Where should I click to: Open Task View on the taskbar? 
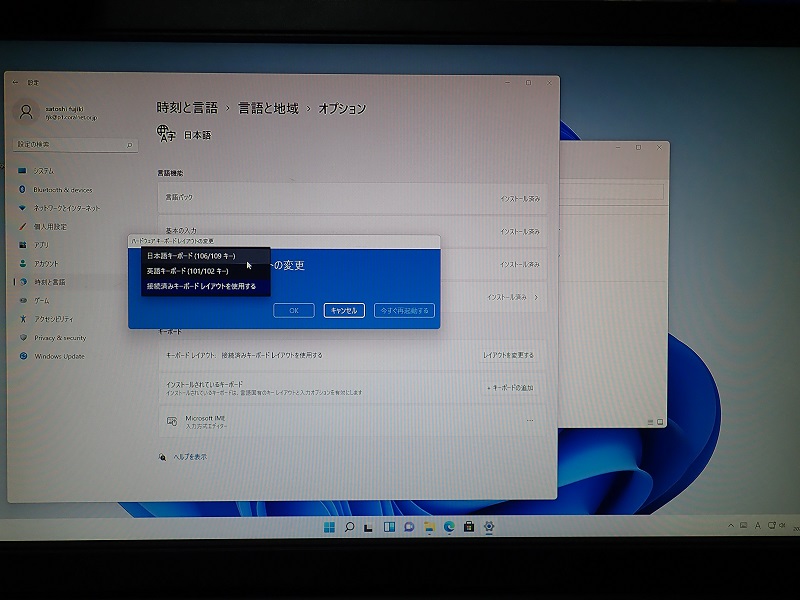point(369,527)
